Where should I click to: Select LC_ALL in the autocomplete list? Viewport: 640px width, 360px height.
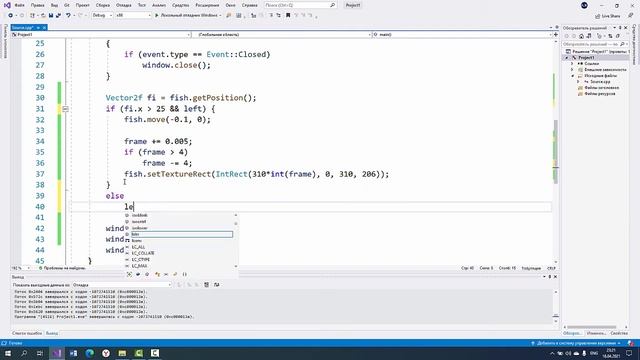coord(138,247)
